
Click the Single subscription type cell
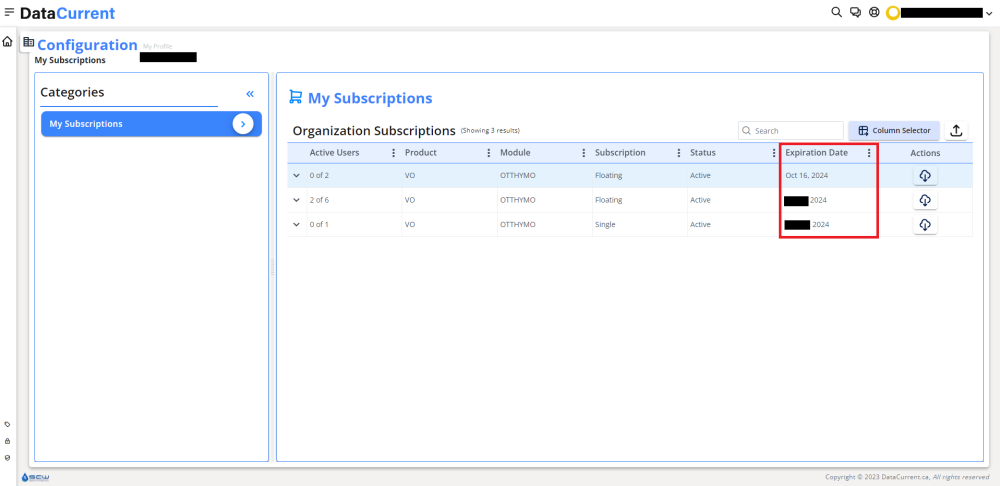(605, 225)
